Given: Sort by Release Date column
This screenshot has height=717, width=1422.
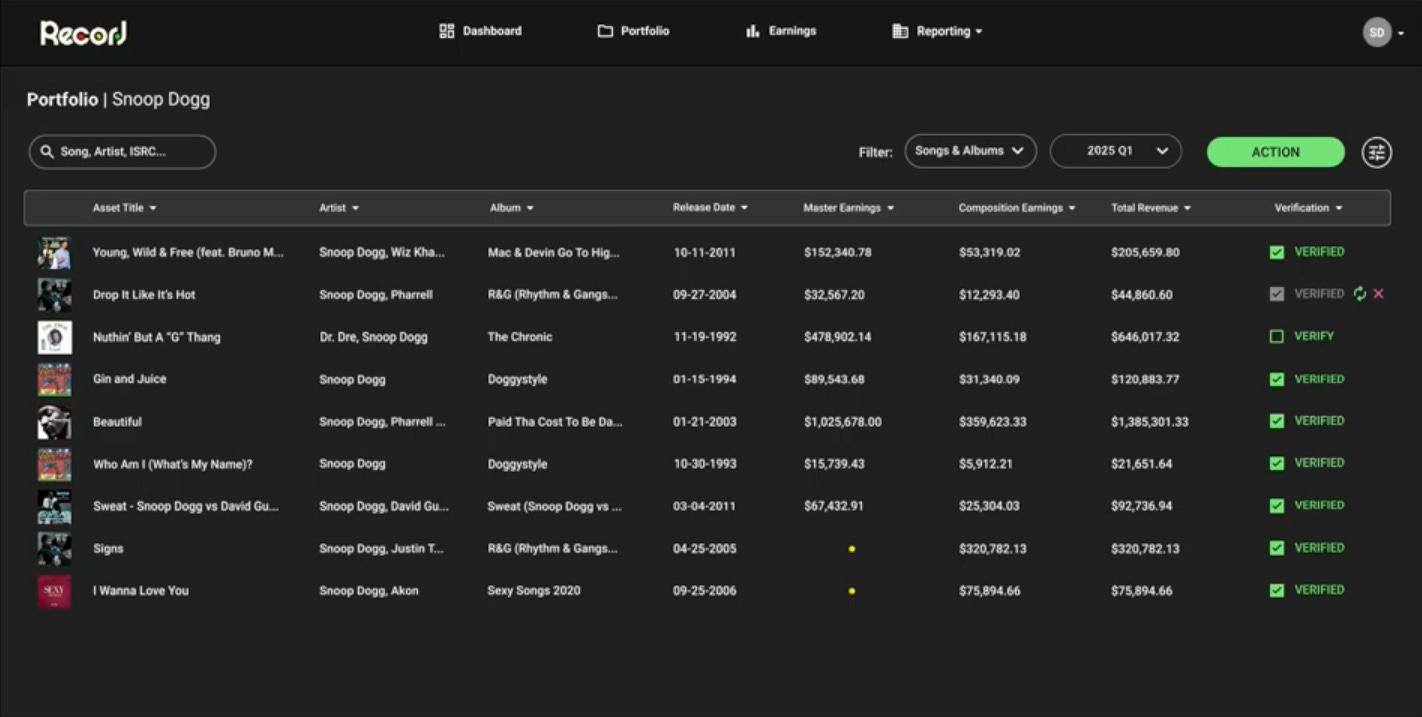Looking at the screenshot, I should [710, 208].
